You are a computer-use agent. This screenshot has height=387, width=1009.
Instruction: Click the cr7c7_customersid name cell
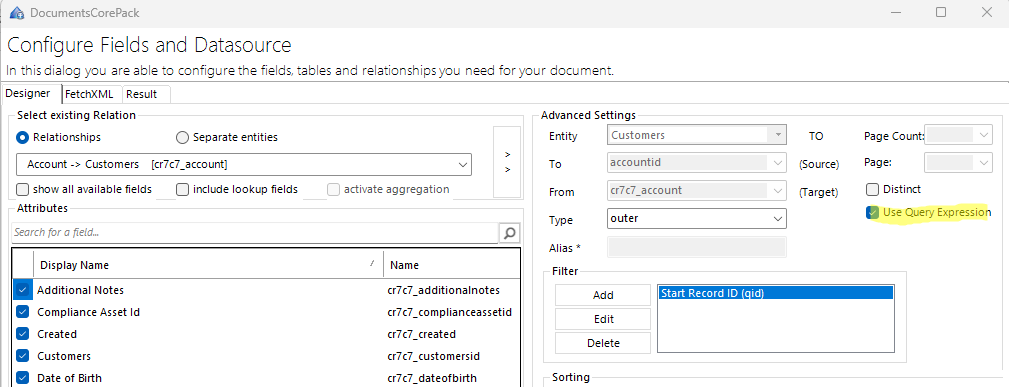[x=434, y=356]
